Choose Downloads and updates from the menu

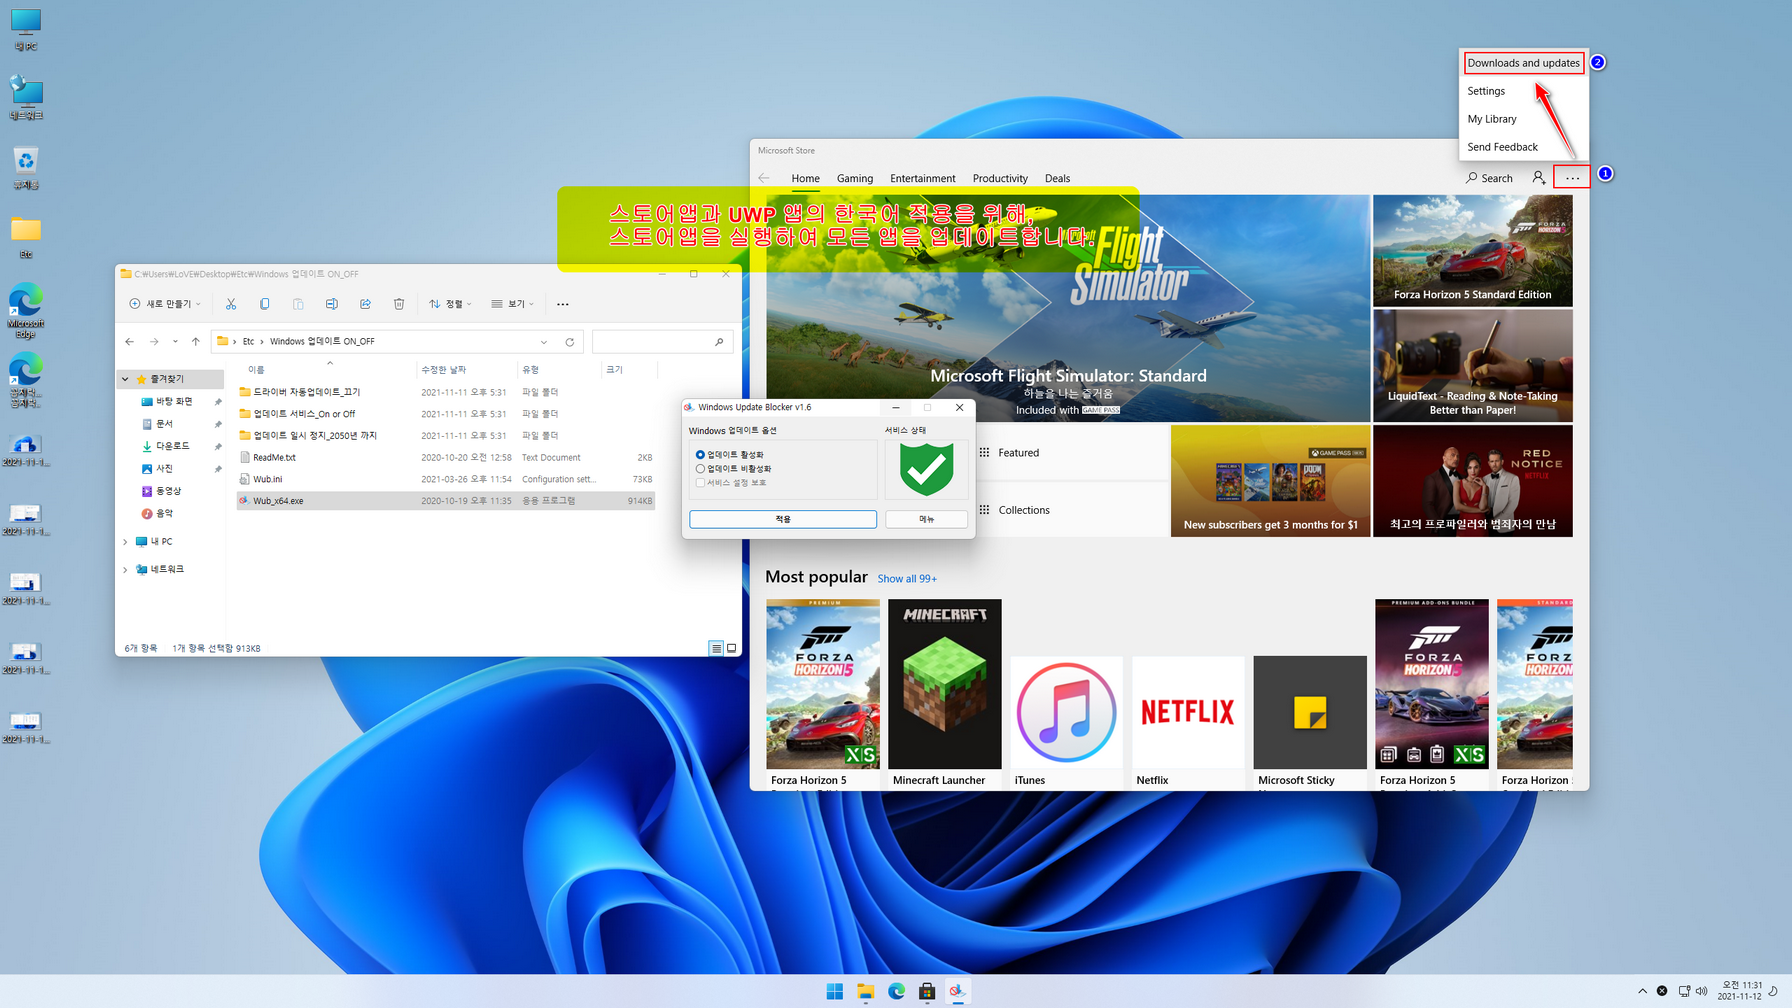tap(1523, 63)
